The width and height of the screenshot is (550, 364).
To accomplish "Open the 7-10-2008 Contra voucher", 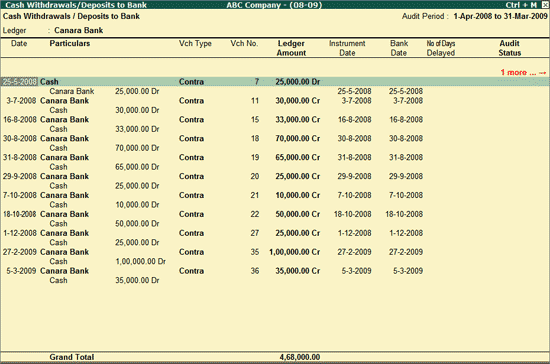I will click(x=275, y=195).
